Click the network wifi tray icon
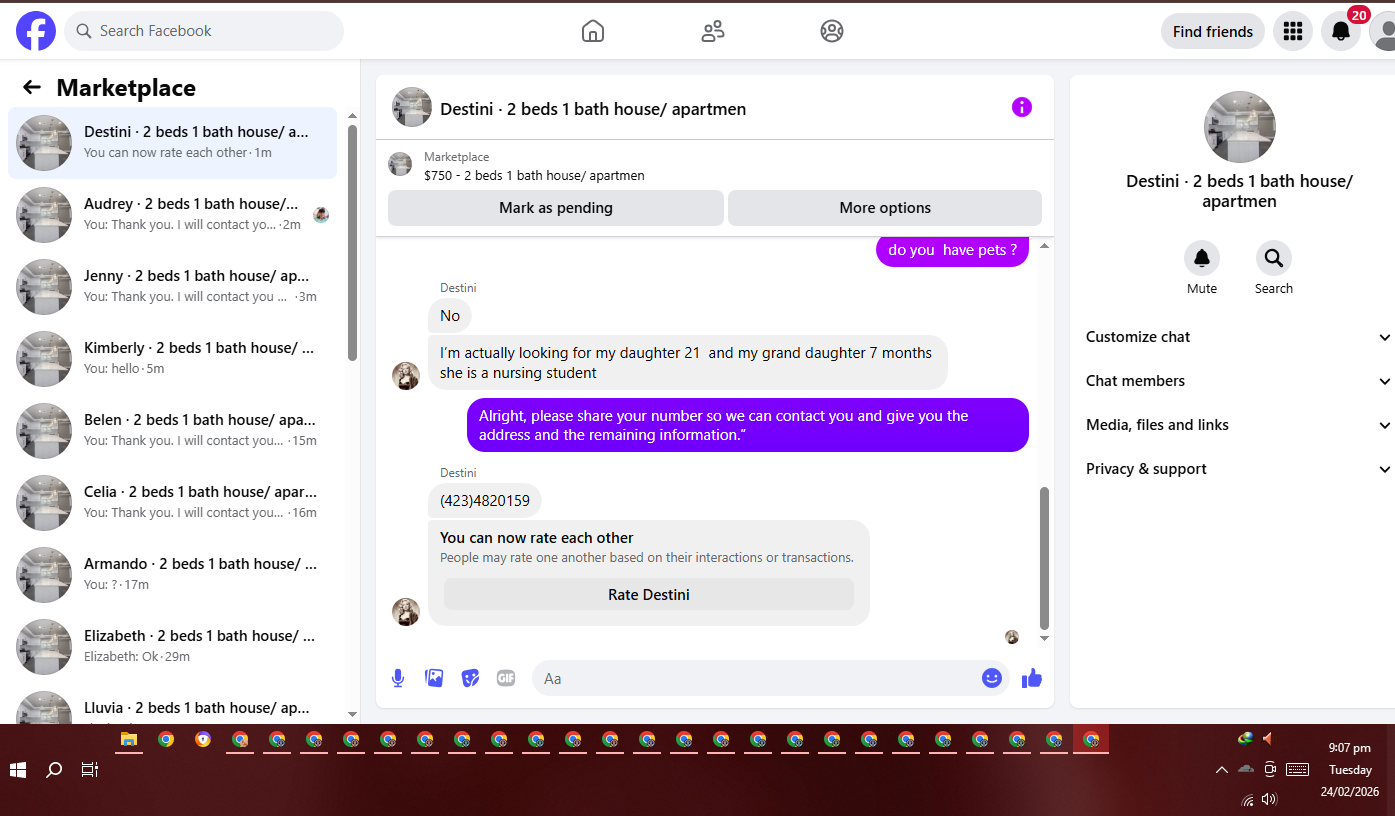This screenshot has height=816, width=1395. (x=1248, y=800)
